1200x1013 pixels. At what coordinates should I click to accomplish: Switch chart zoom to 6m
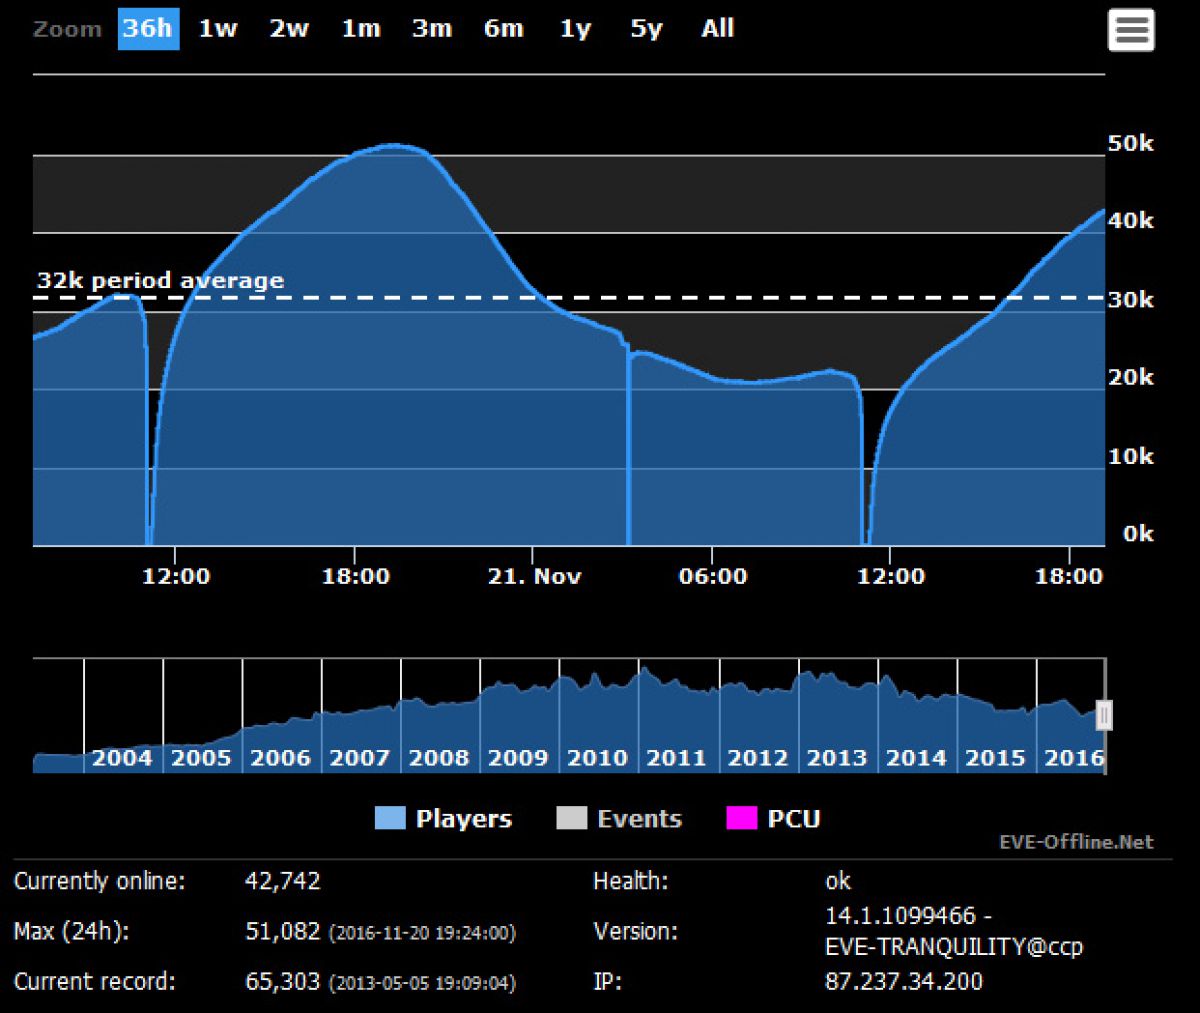click(x=503, y=29)
